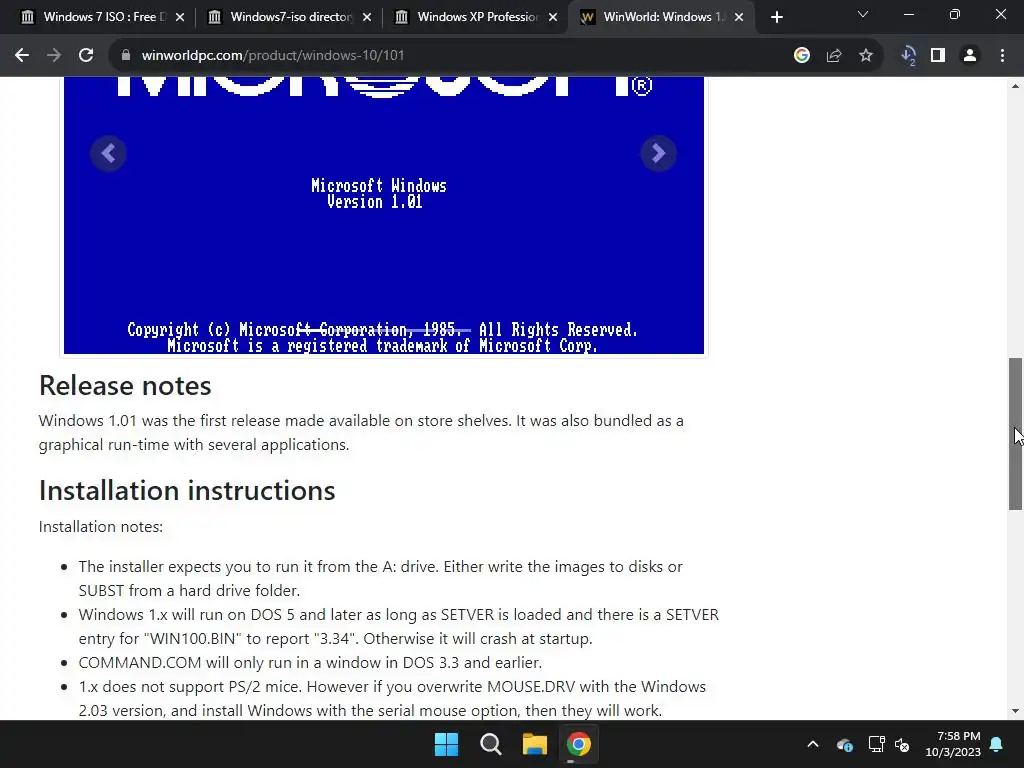This screenshot has width=1024, height=768.
Task: Click the scrollbar down arrow
Action: coord(1016,711)
